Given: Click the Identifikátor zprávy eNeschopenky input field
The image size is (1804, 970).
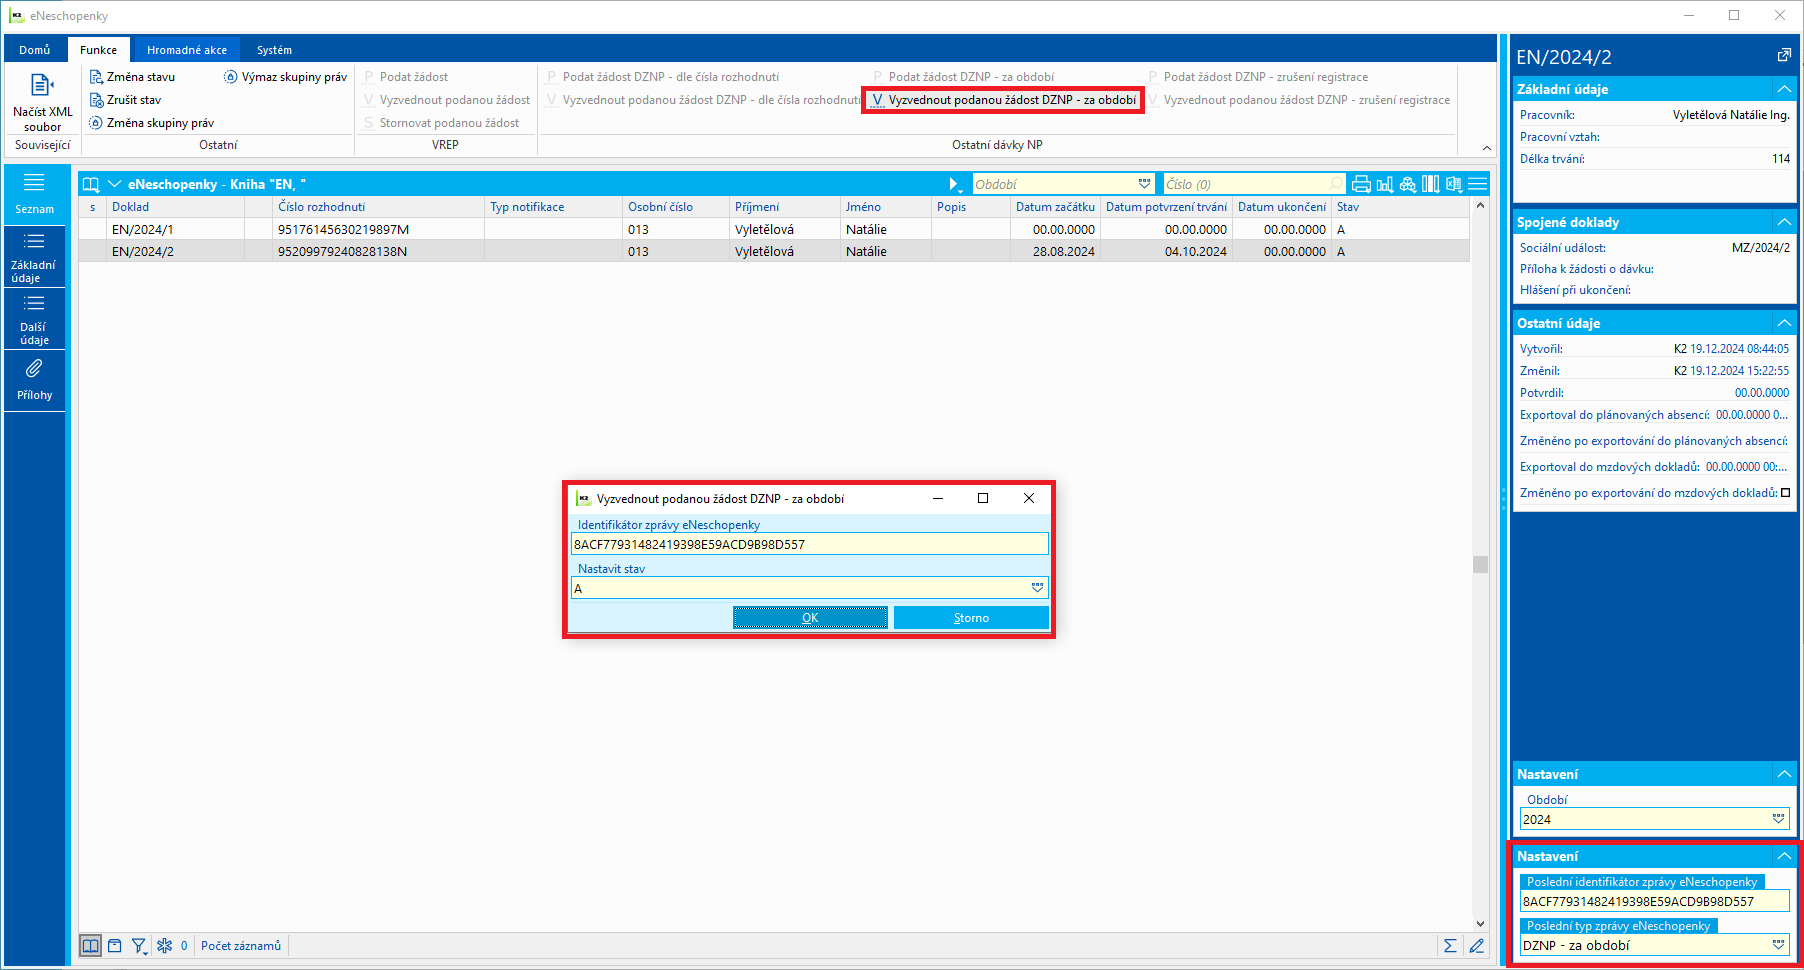Looking at the screenshot, I should click(x=809, y=544).
